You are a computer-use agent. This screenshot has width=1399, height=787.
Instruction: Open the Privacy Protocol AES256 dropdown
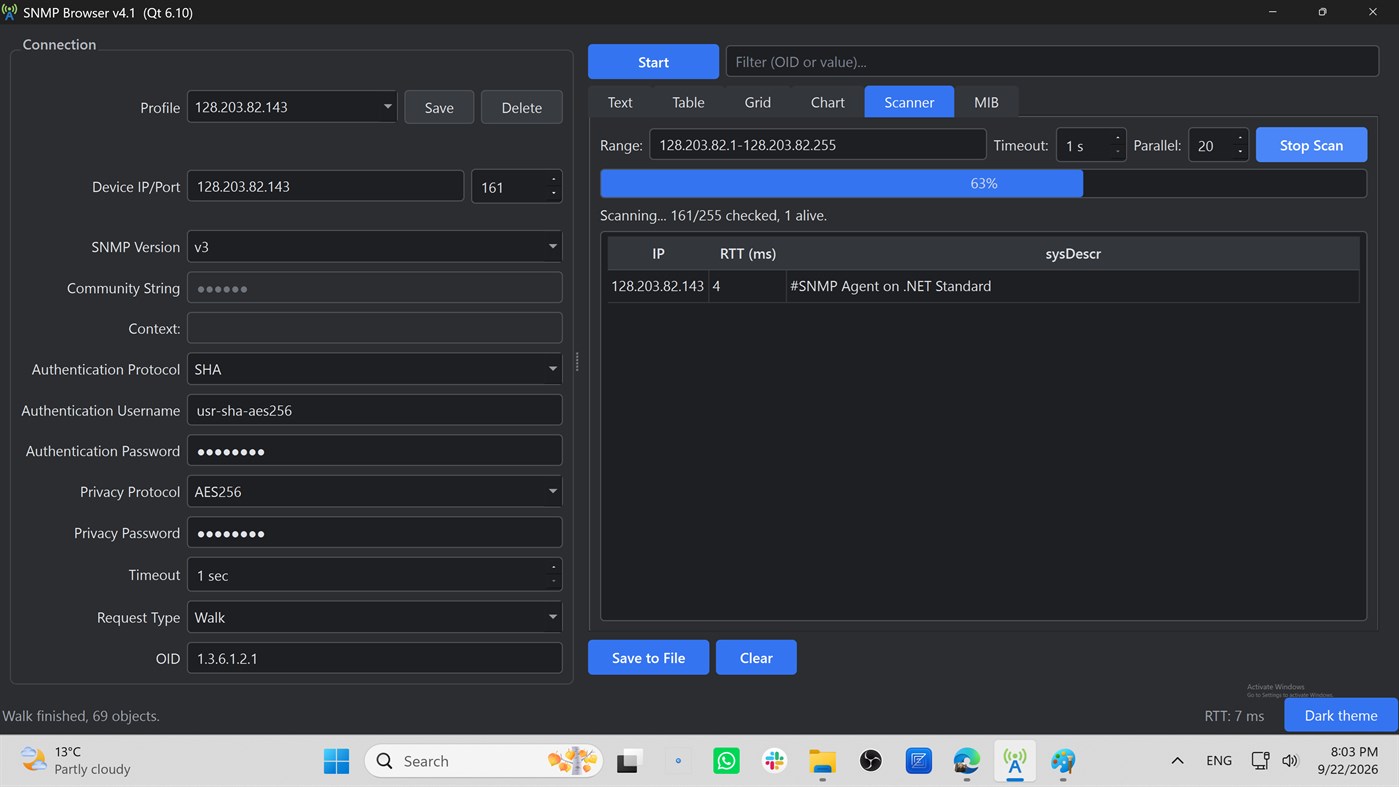pos(374,492)
